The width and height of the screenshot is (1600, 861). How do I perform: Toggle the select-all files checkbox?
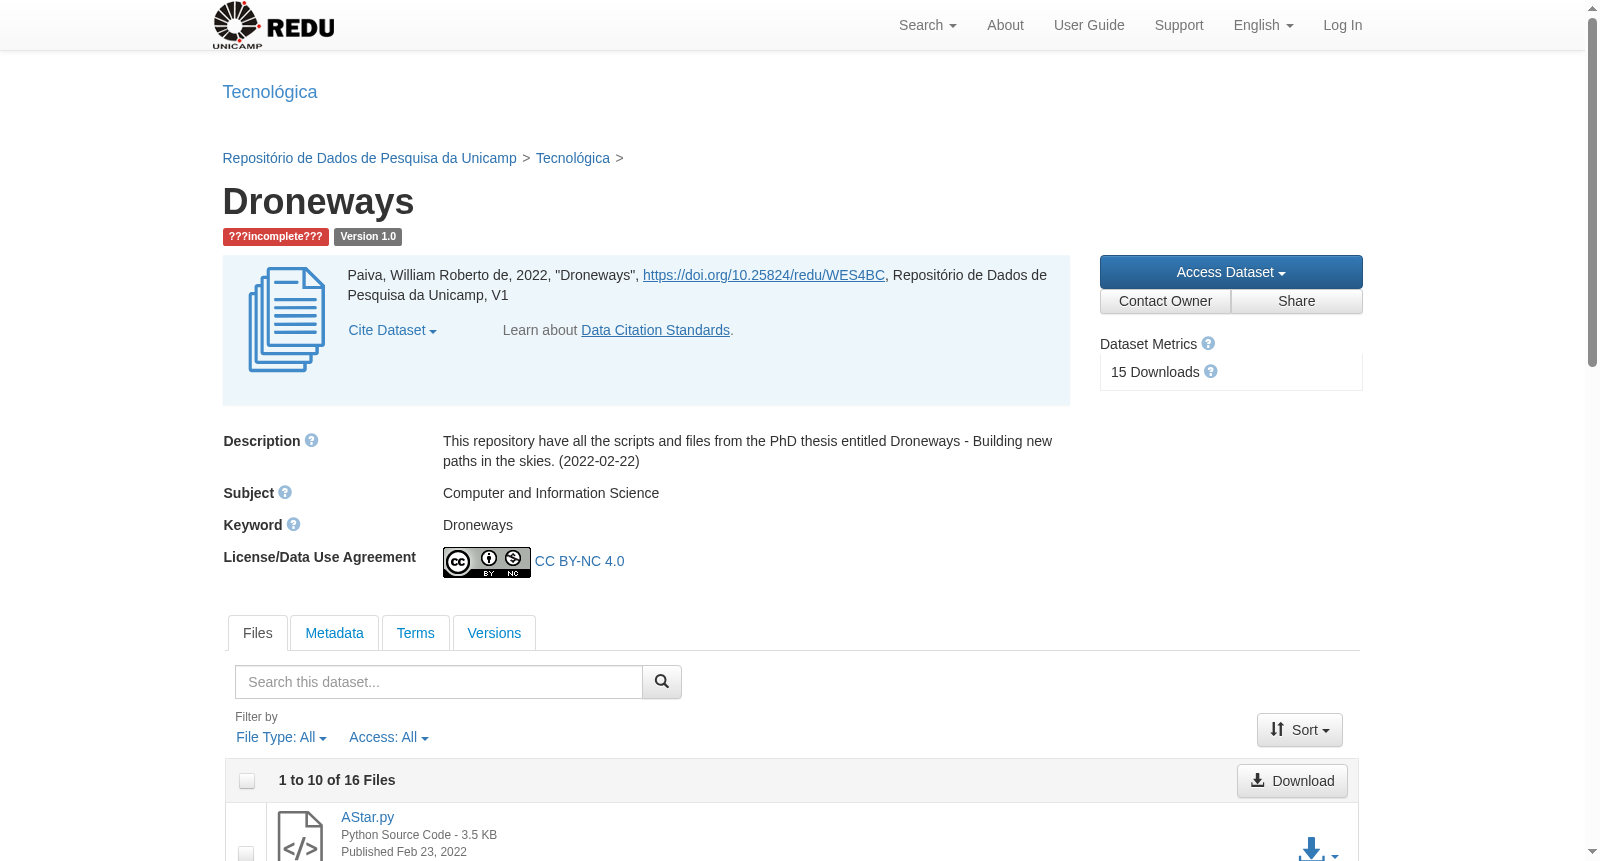click(247, 781)
